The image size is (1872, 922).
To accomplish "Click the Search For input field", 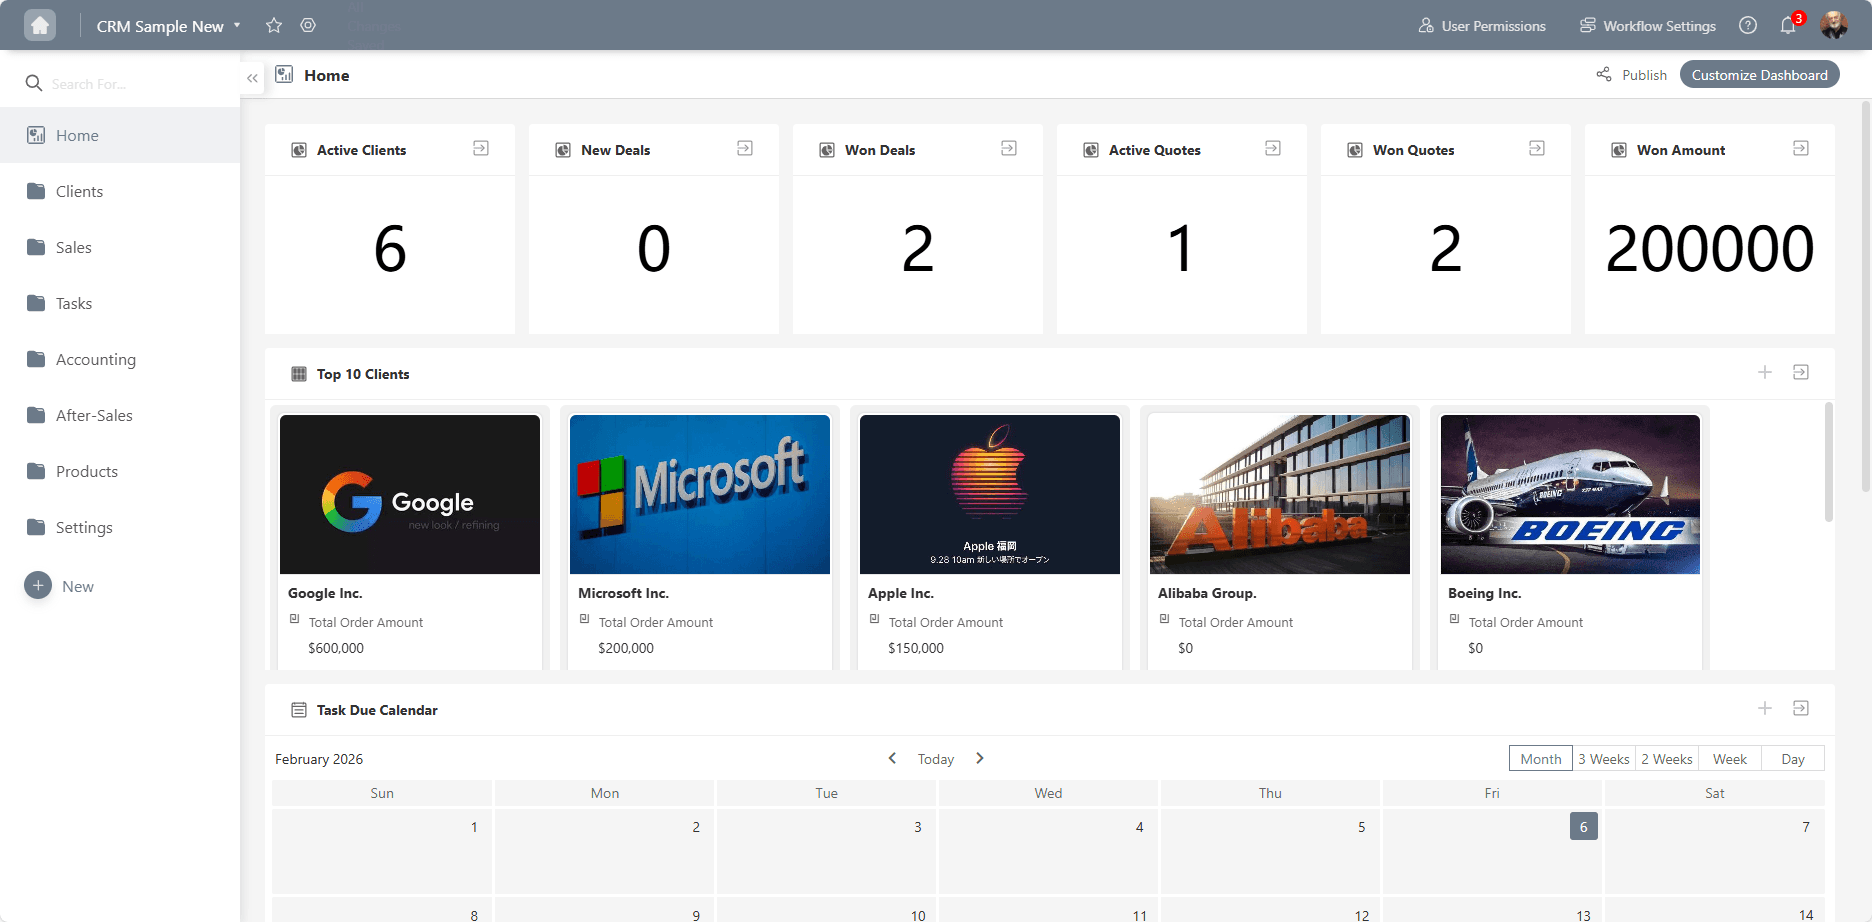I will coord(130,84).
